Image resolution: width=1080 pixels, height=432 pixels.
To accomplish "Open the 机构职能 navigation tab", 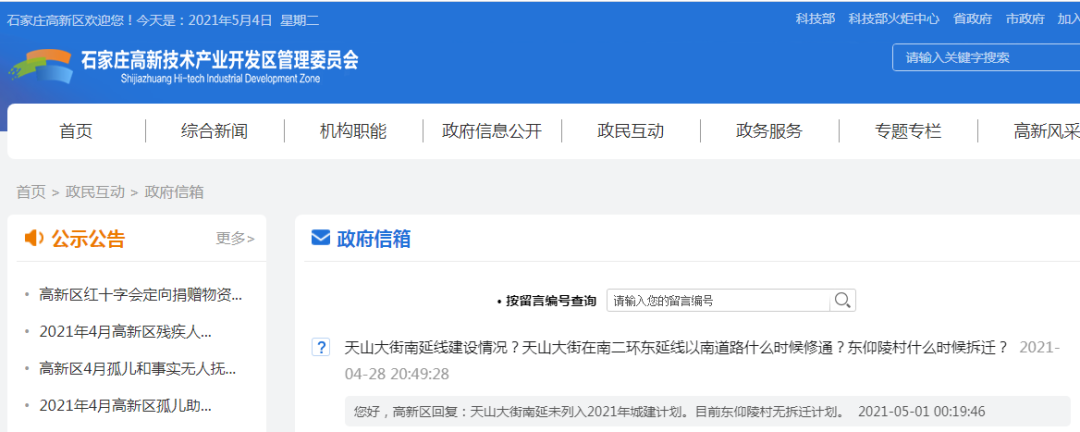I will click(x=353, y=131).
